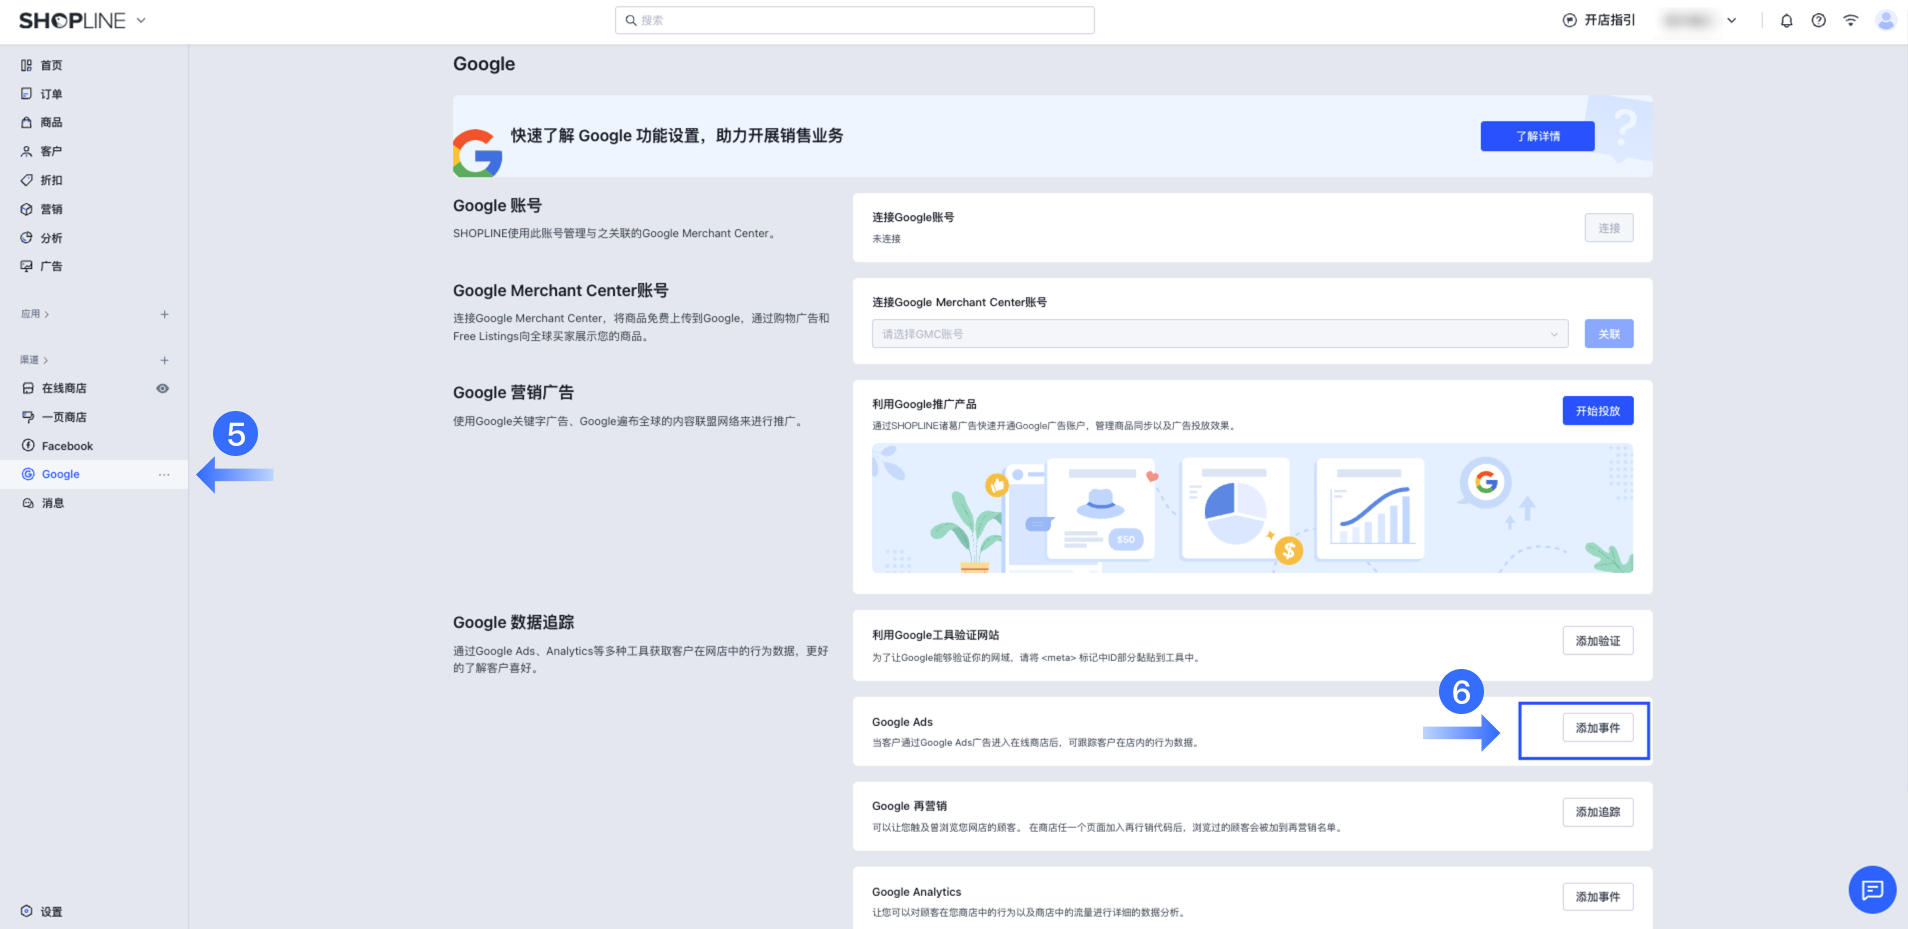Click the 订单 orders sidebar icon
Screen dimensions: 1908x929
pos(27,94)
